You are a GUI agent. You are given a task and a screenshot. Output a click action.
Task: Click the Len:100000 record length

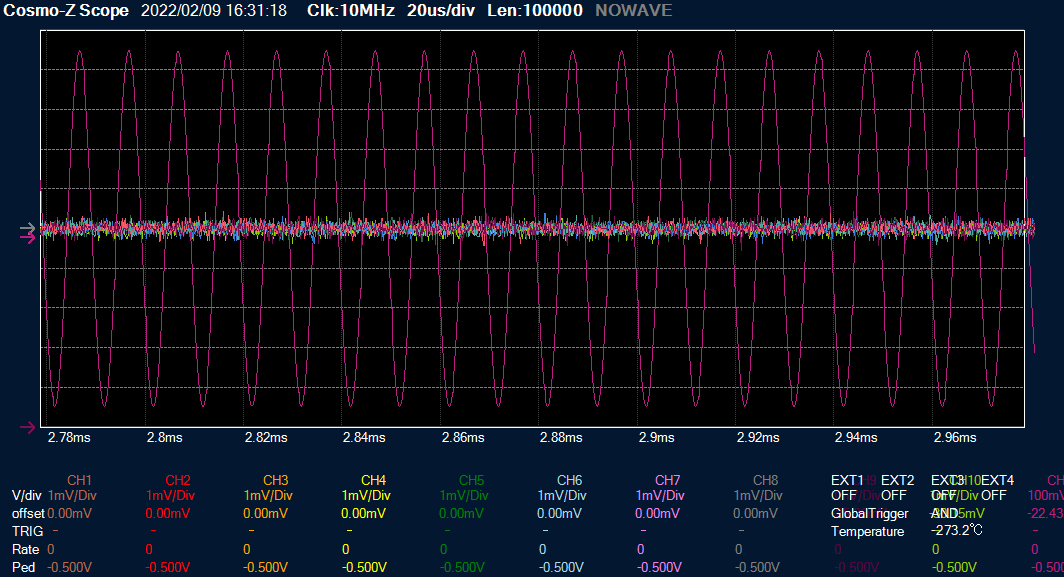pos(535,11)
